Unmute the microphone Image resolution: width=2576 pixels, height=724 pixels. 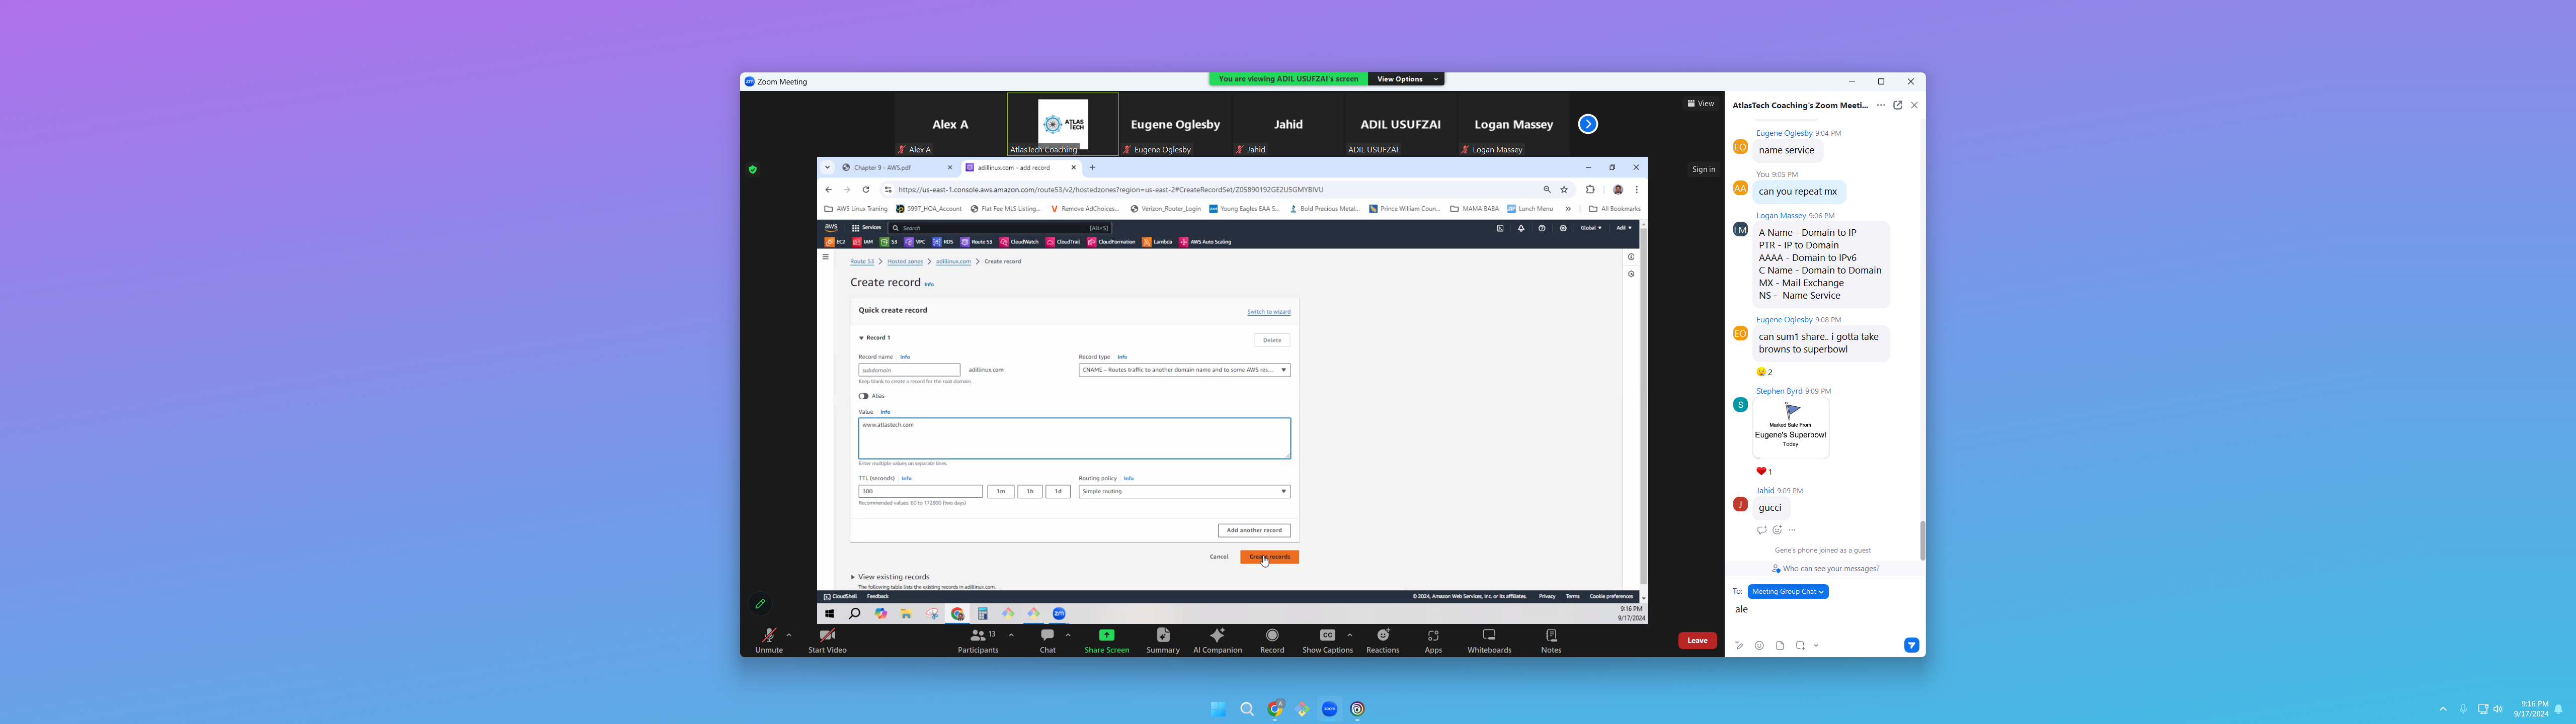point(768,636)
